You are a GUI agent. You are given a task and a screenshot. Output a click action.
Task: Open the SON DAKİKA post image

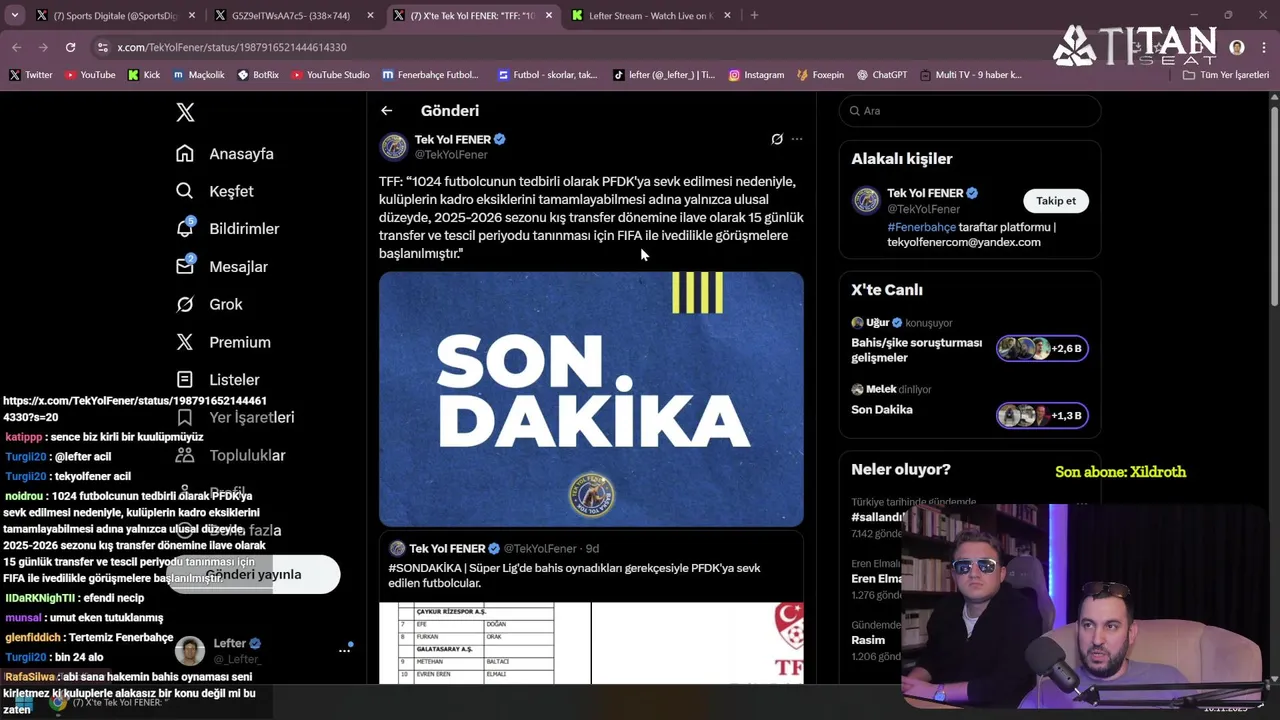[591, 399]
